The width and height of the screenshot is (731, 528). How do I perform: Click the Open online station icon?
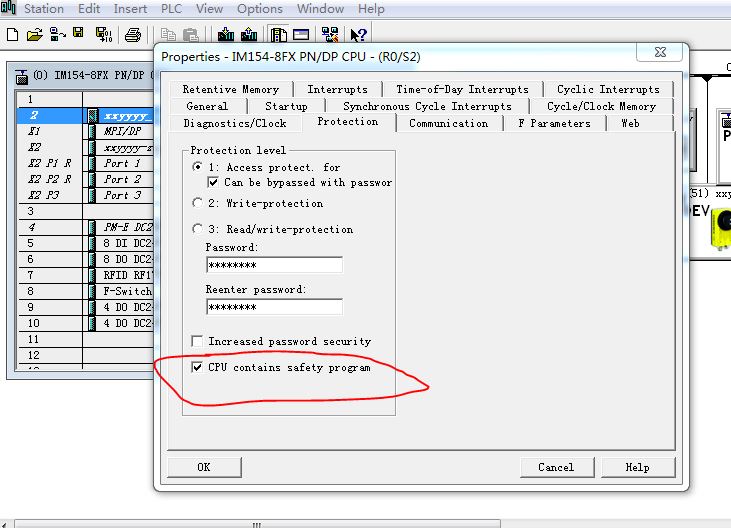pos(57,34)
